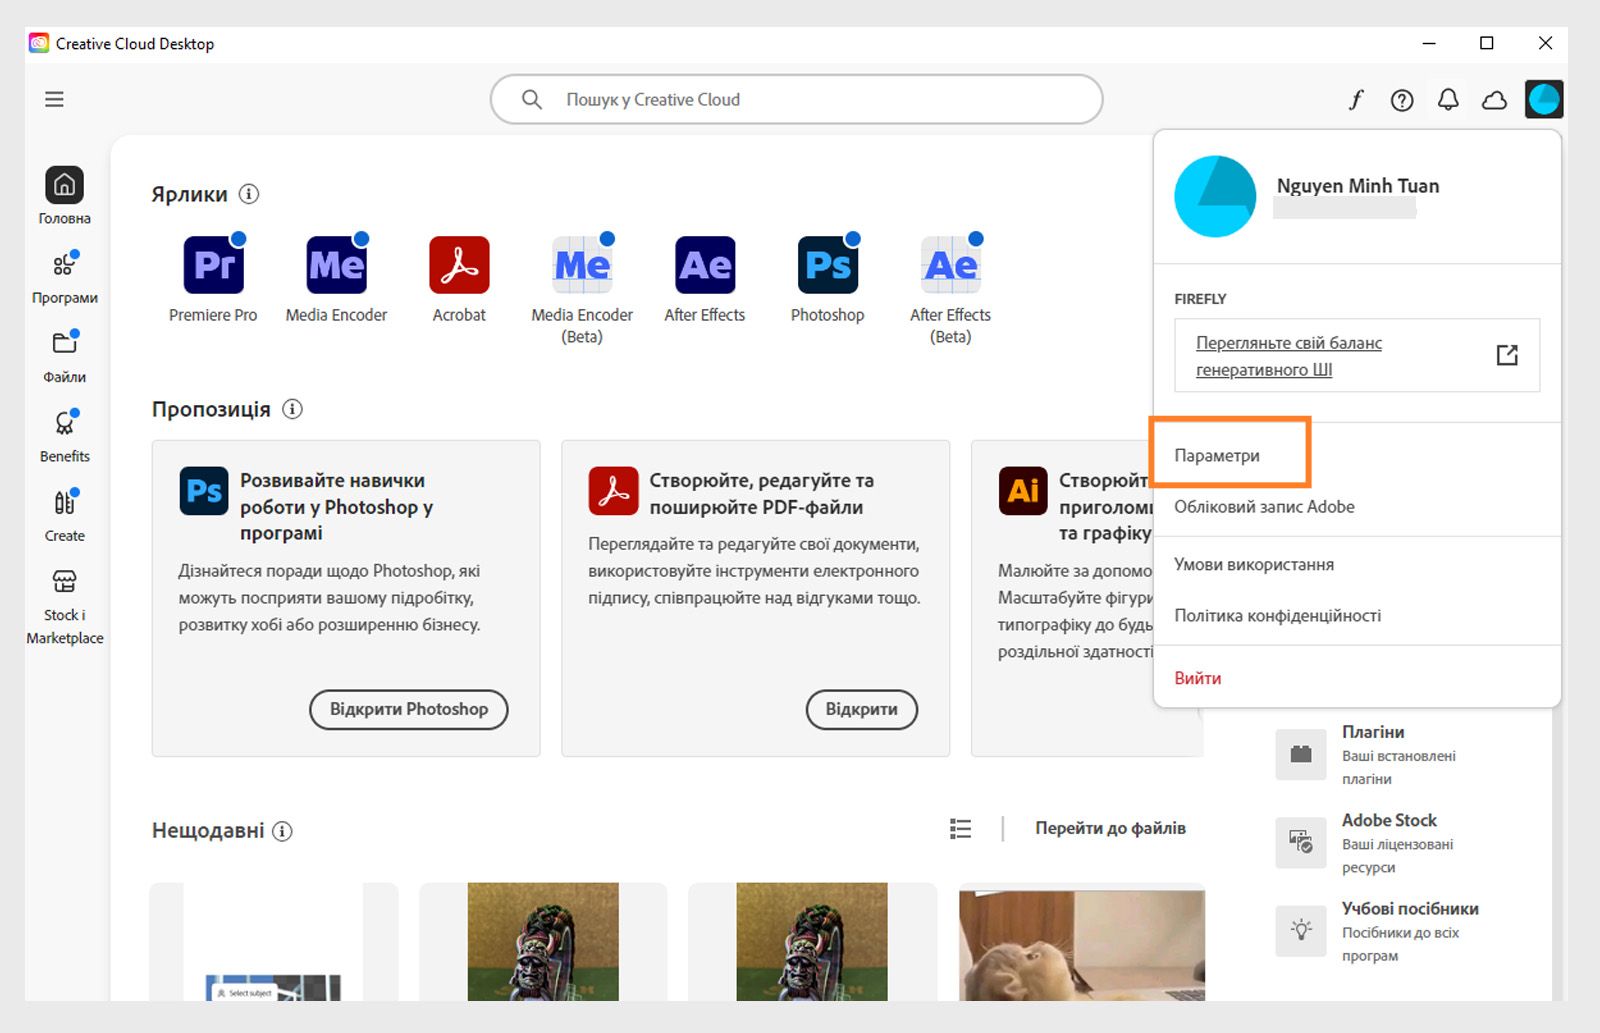Select Параметри in the account menu
The width and height of the screenshot is (1600, 1033).
(x=1217, y=454)
